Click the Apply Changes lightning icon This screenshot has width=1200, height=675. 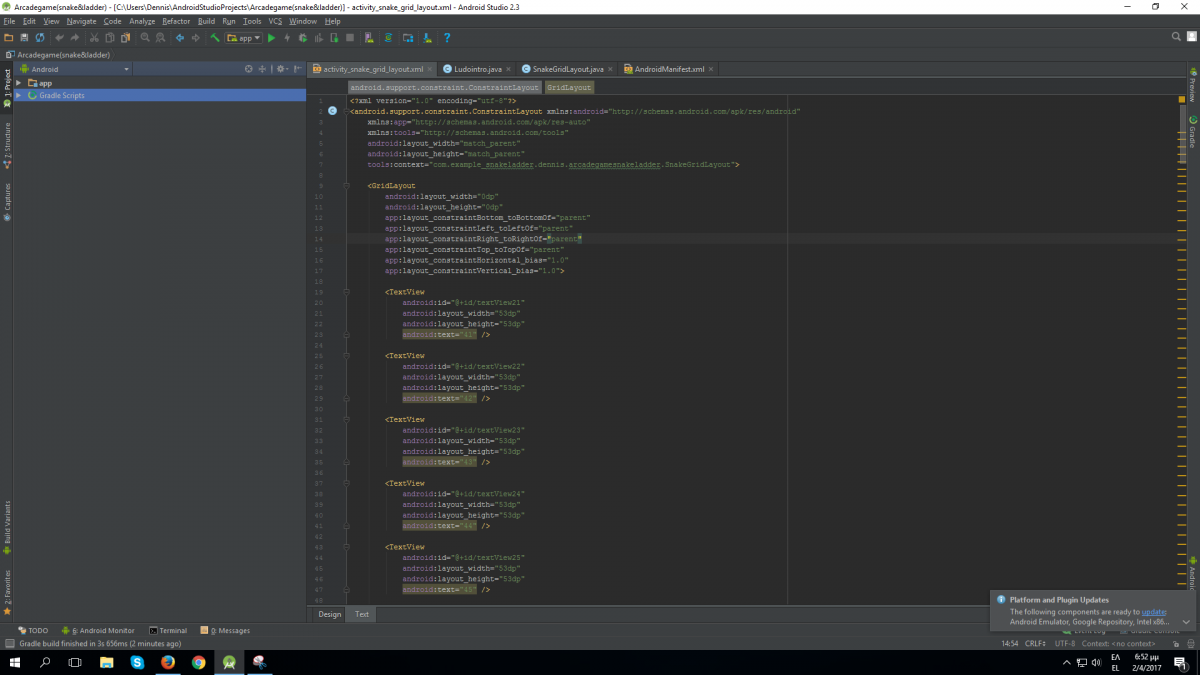(287, 38)
